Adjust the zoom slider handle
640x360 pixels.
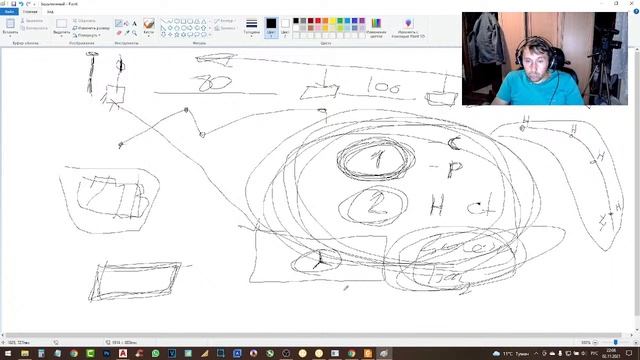tap(616, 342)
